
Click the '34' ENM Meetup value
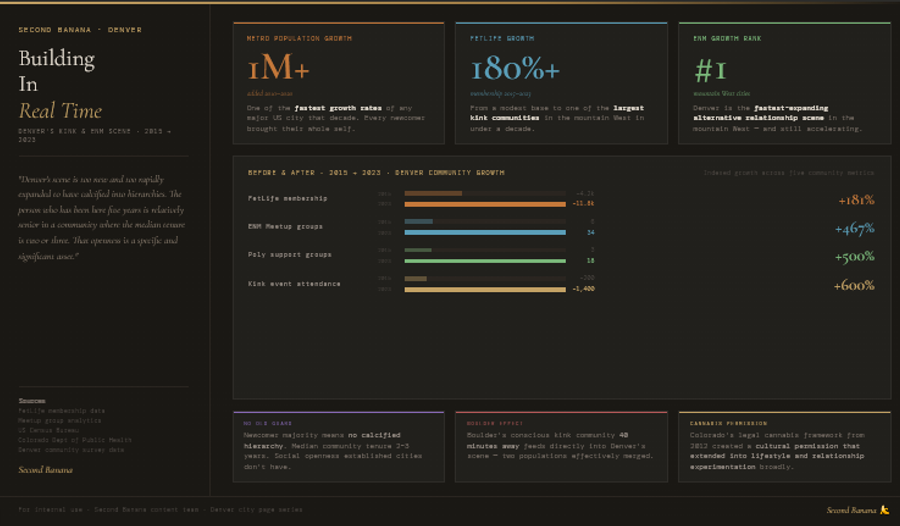coord(591,233)
